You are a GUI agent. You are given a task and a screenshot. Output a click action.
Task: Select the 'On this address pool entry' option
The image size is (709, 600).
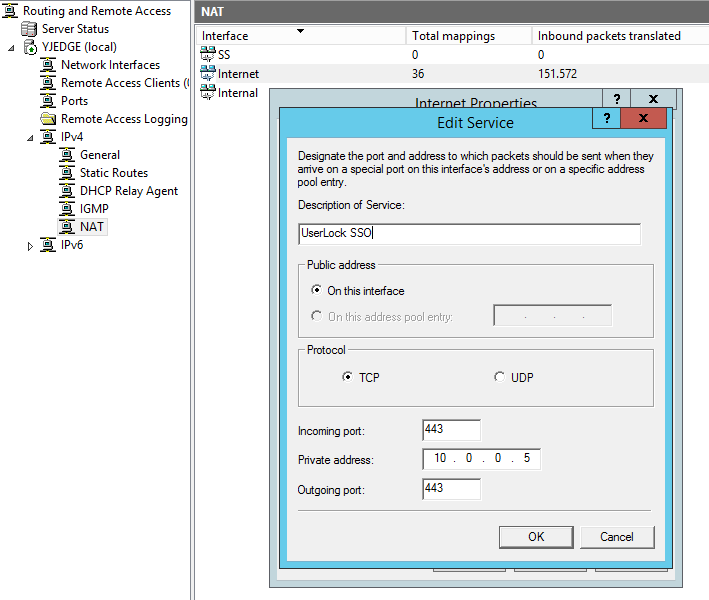(317, 316)
